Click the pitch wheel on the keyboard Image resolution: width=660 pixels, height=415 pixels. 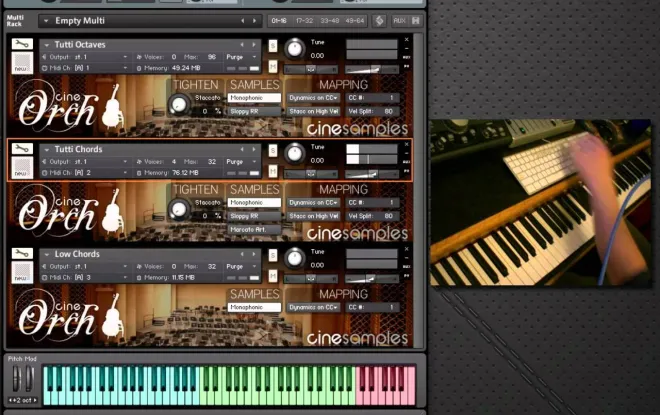click(16, 378)
